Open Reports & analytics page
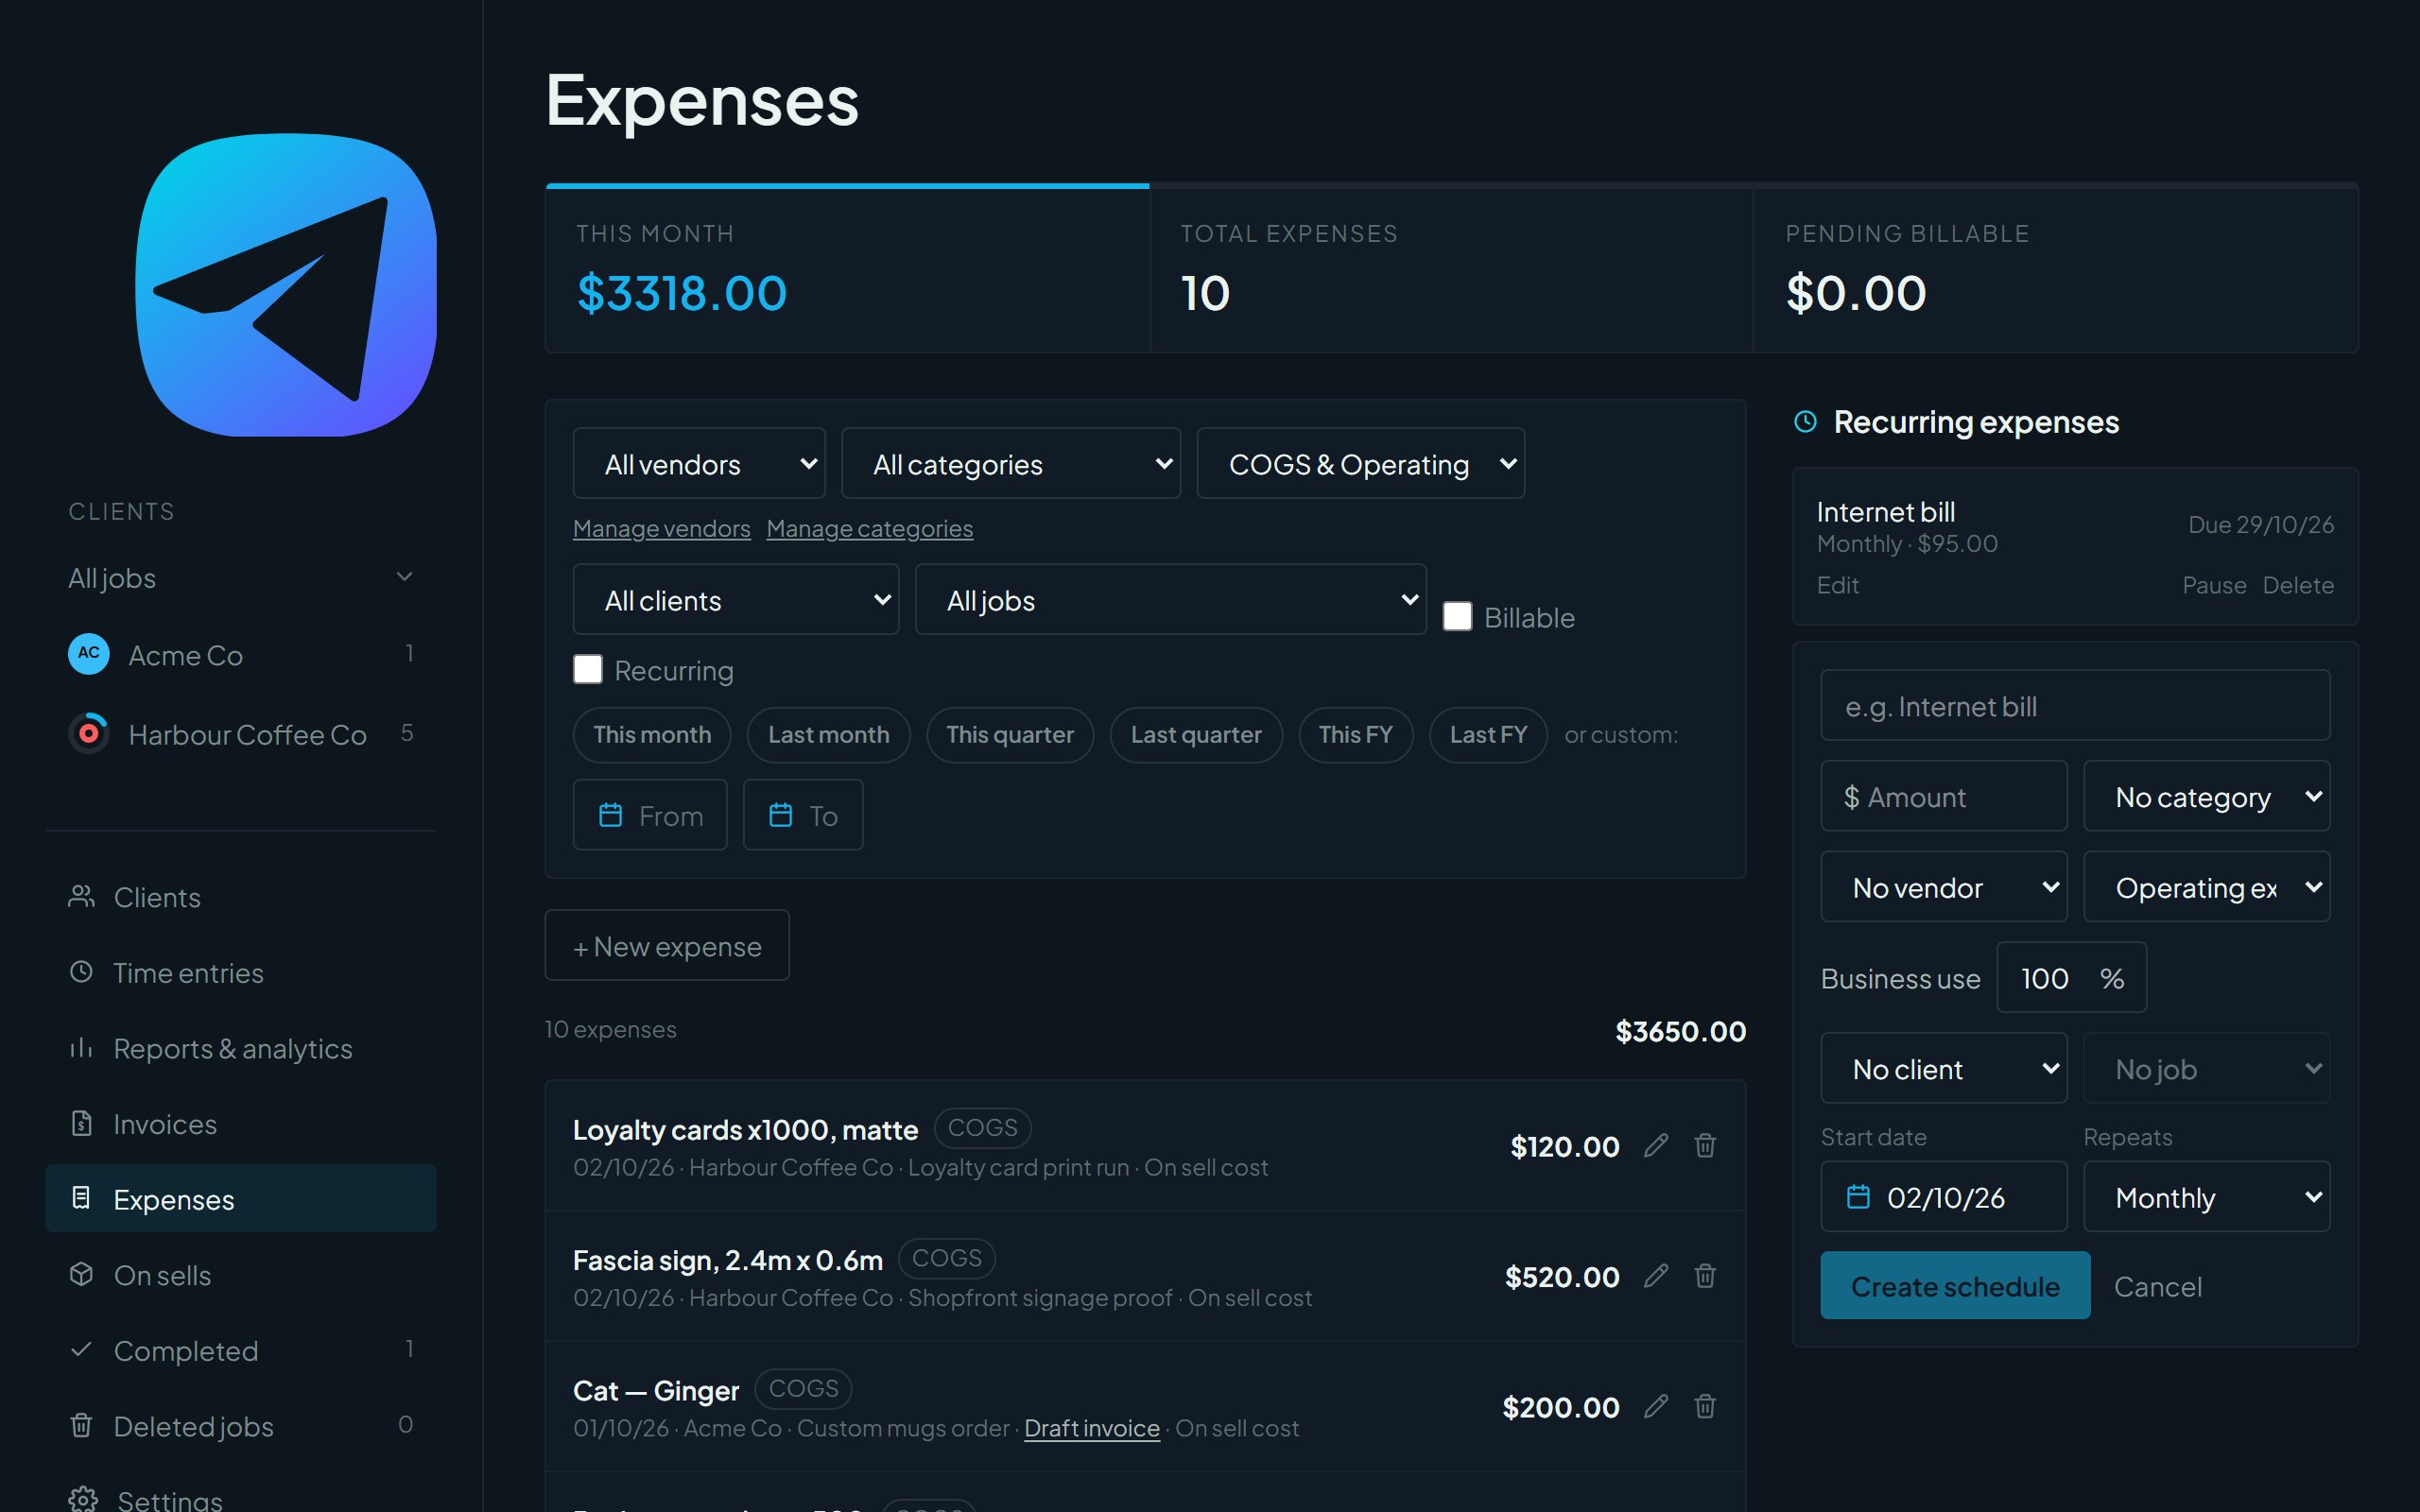This screenshot has width=2420, height=1512. pos(241,1048)
